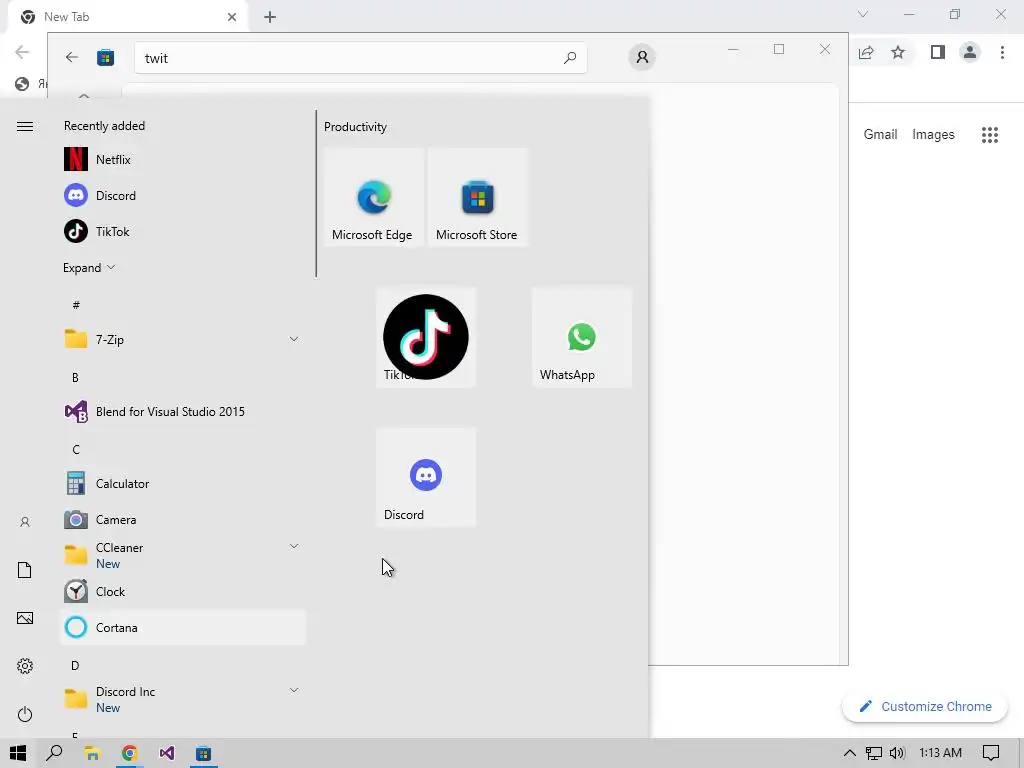Switch to Microsoft Store in taskbar
The width and height of the screenshot is (1024, 768).
click(204, 753)
